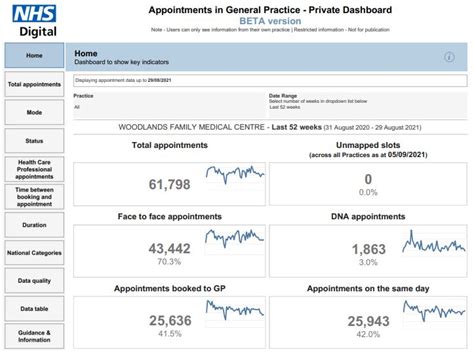
Task: Open the Mode section
Action: [x=34, y=112]
